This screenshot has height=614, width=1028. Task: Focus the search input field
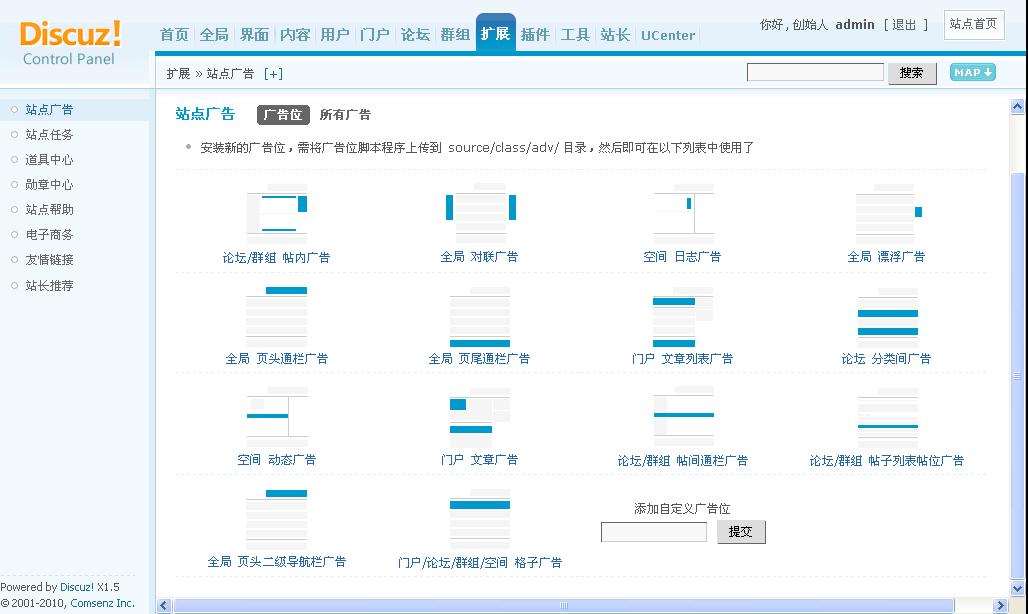(x=815, y=72)
